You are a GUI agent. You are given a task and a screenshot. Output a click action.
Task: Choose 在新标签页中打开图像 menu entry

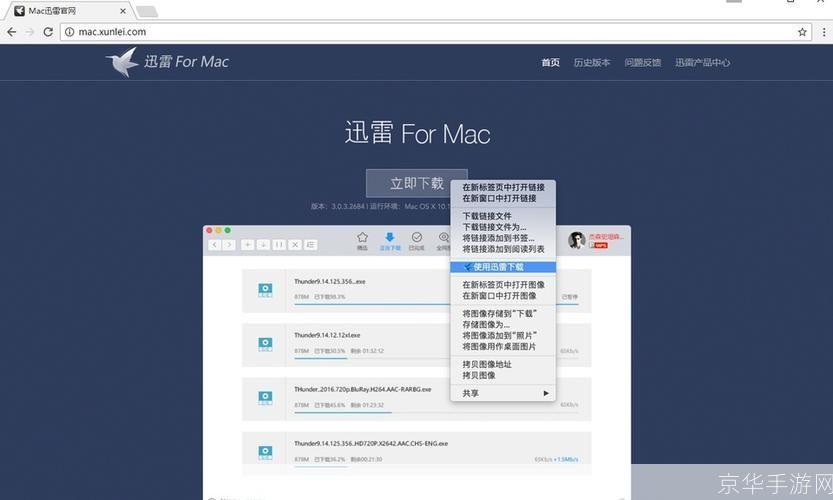point(503,285)
